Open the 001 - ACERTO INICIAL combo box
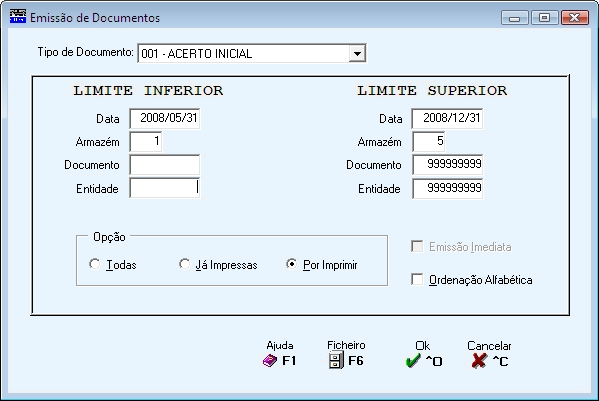The image size is (599, 401). pos(252,53)
